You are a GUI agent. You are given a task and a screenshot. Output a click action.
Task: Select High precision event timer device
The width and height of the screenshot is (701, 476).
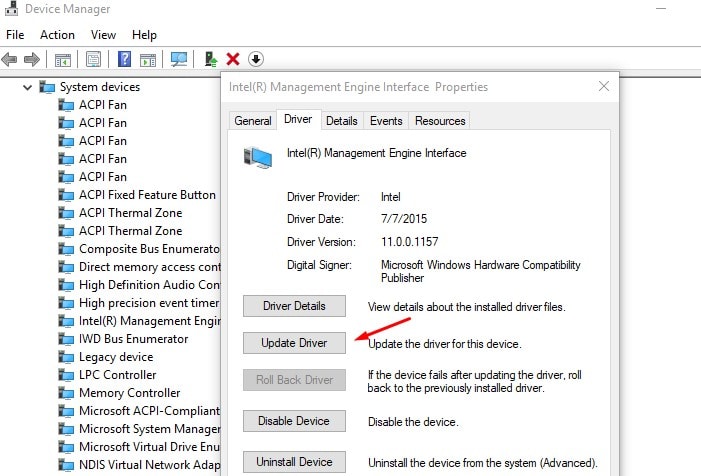[x=149, y=303]
